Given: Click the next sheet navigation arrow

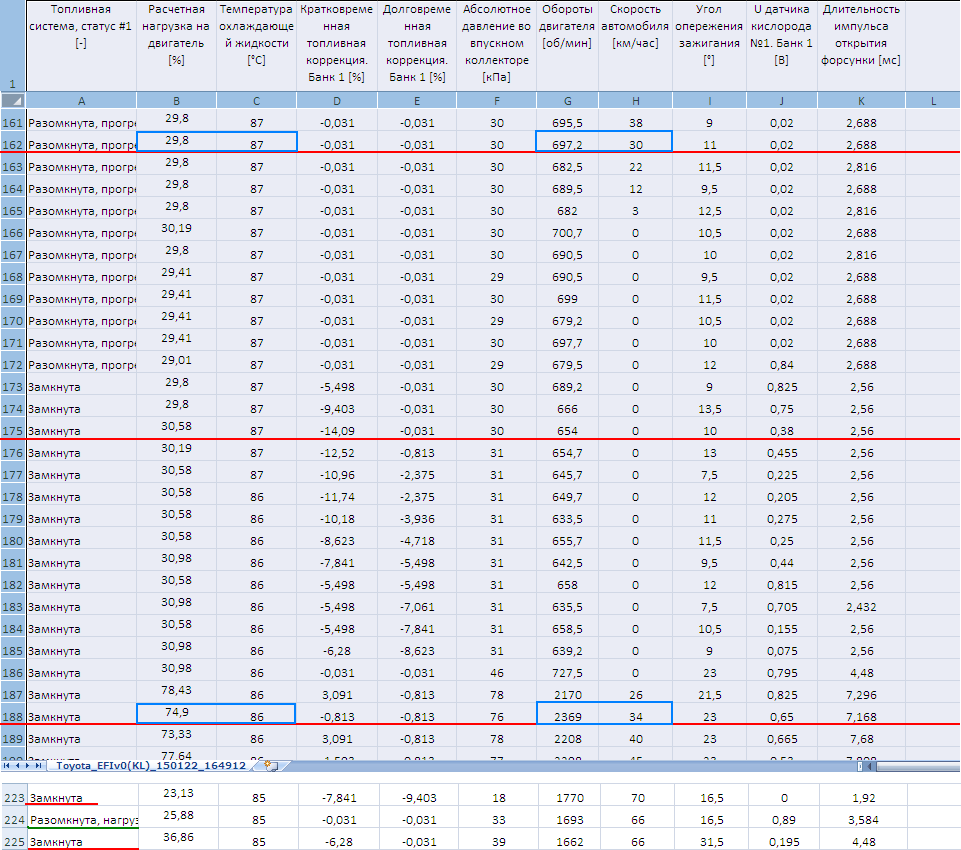Looking at the screenshot, I should [x=29, y=766].
